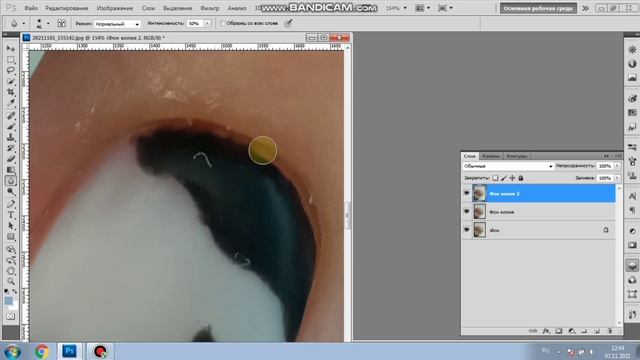Select the Blur tool
Screen dimensions: 640x360
(11, 181)
